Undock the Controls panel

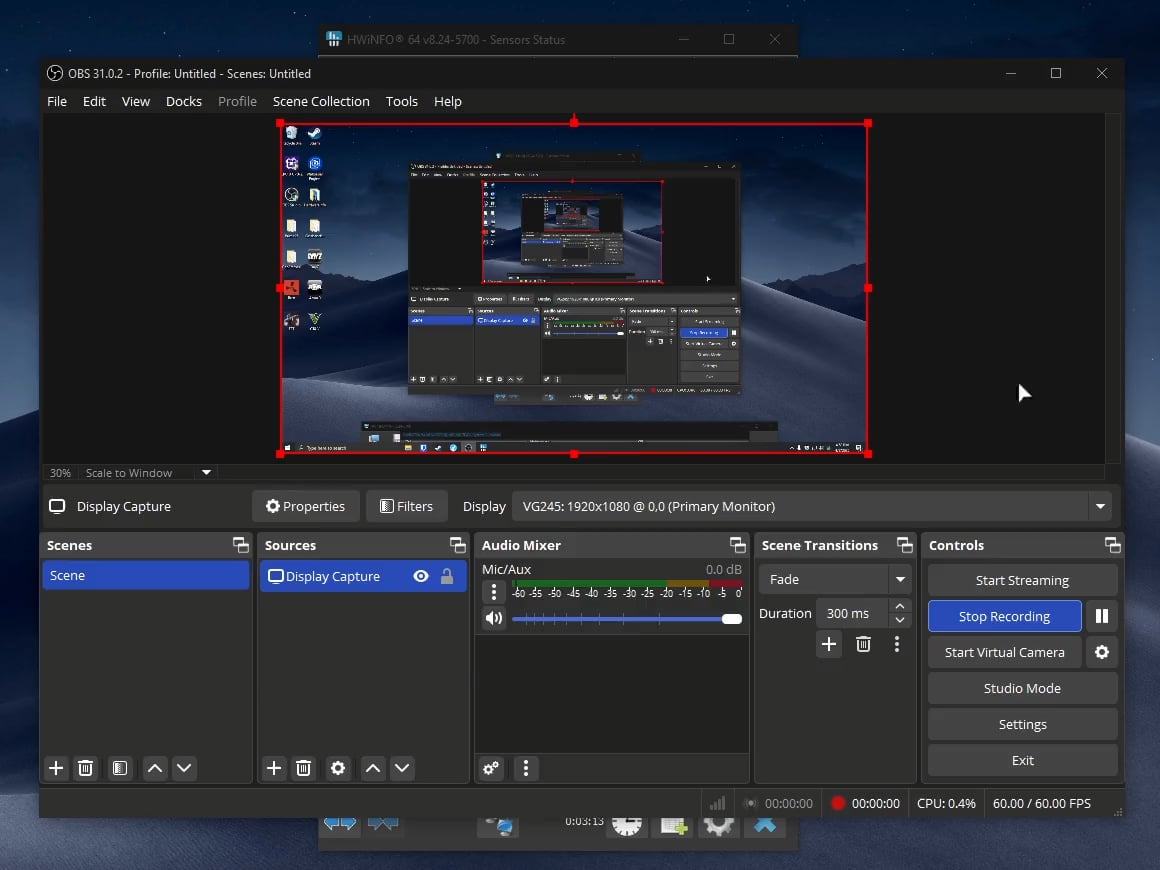click(x=1113, y=545)
